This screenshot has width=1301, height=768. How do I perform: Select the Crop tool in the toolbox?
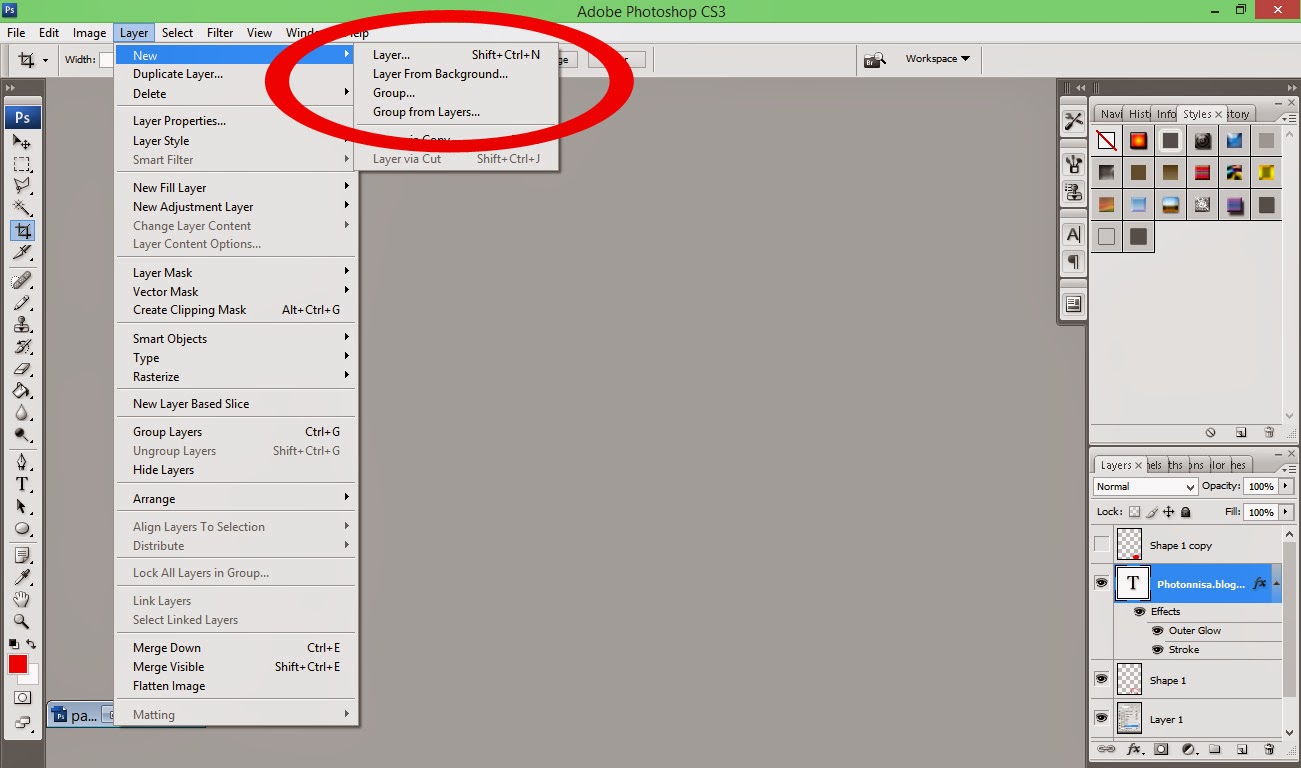click(x=22, y=231)
